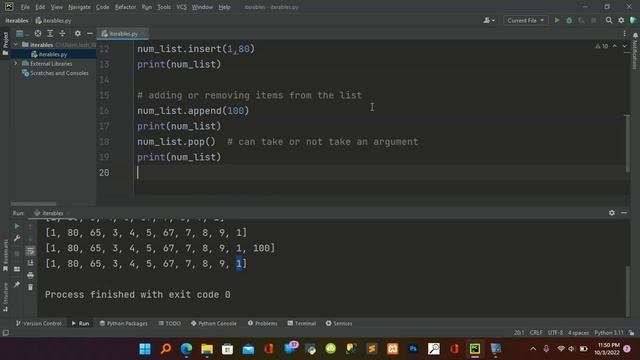
Task: Open the Python Console tool window
Action: coord(213,323)
